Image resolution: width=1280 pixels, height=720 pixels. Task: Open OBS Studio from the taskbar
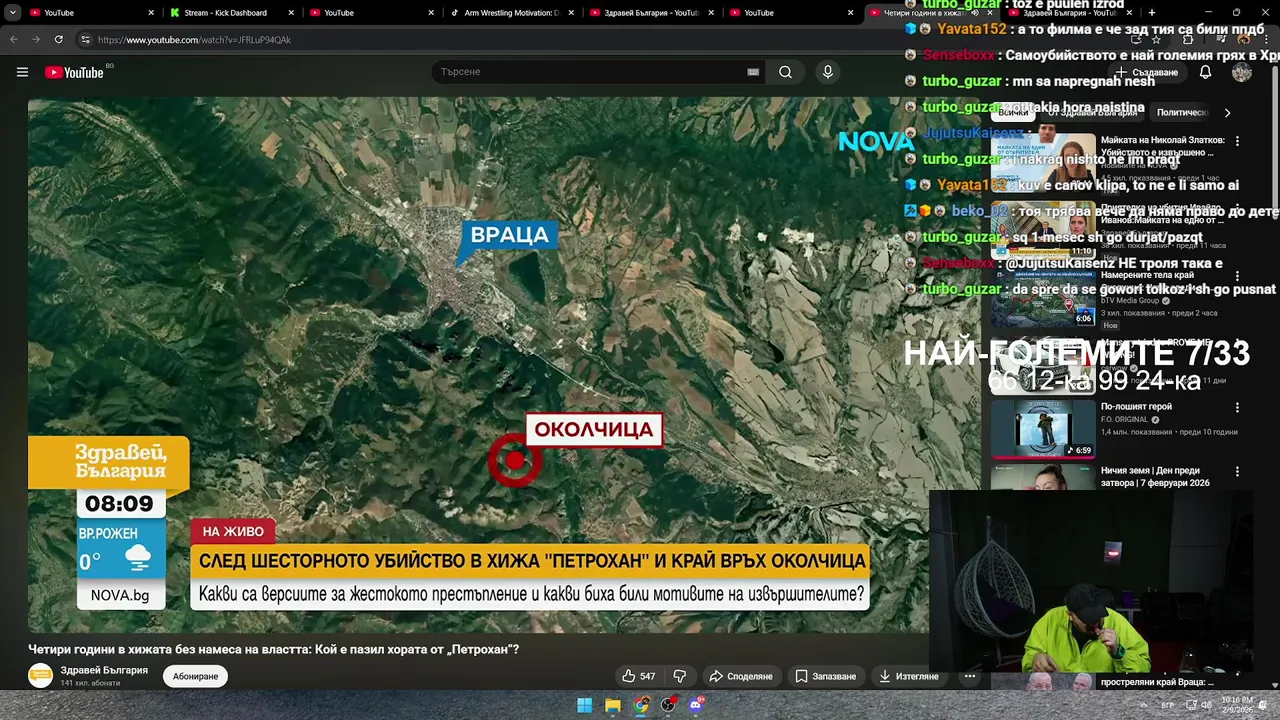click(668, 705)
